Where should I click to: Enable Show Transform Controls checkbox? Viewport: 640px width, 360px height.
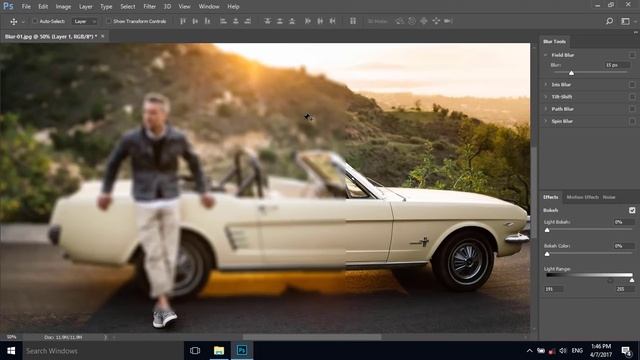tap(109, 21)
